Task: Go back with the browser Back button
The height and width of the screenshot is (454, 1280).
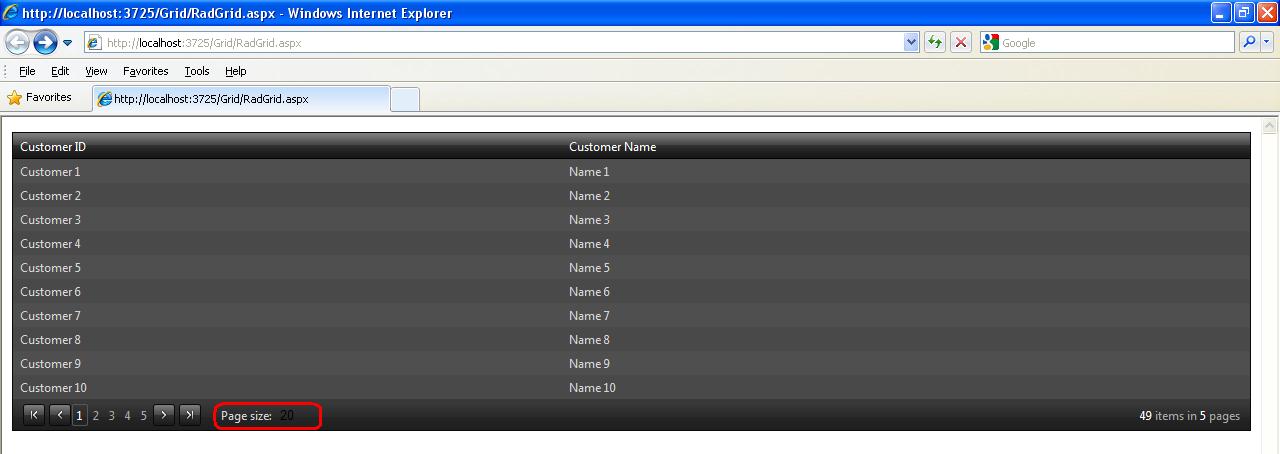Action: [x=18, y=42]
